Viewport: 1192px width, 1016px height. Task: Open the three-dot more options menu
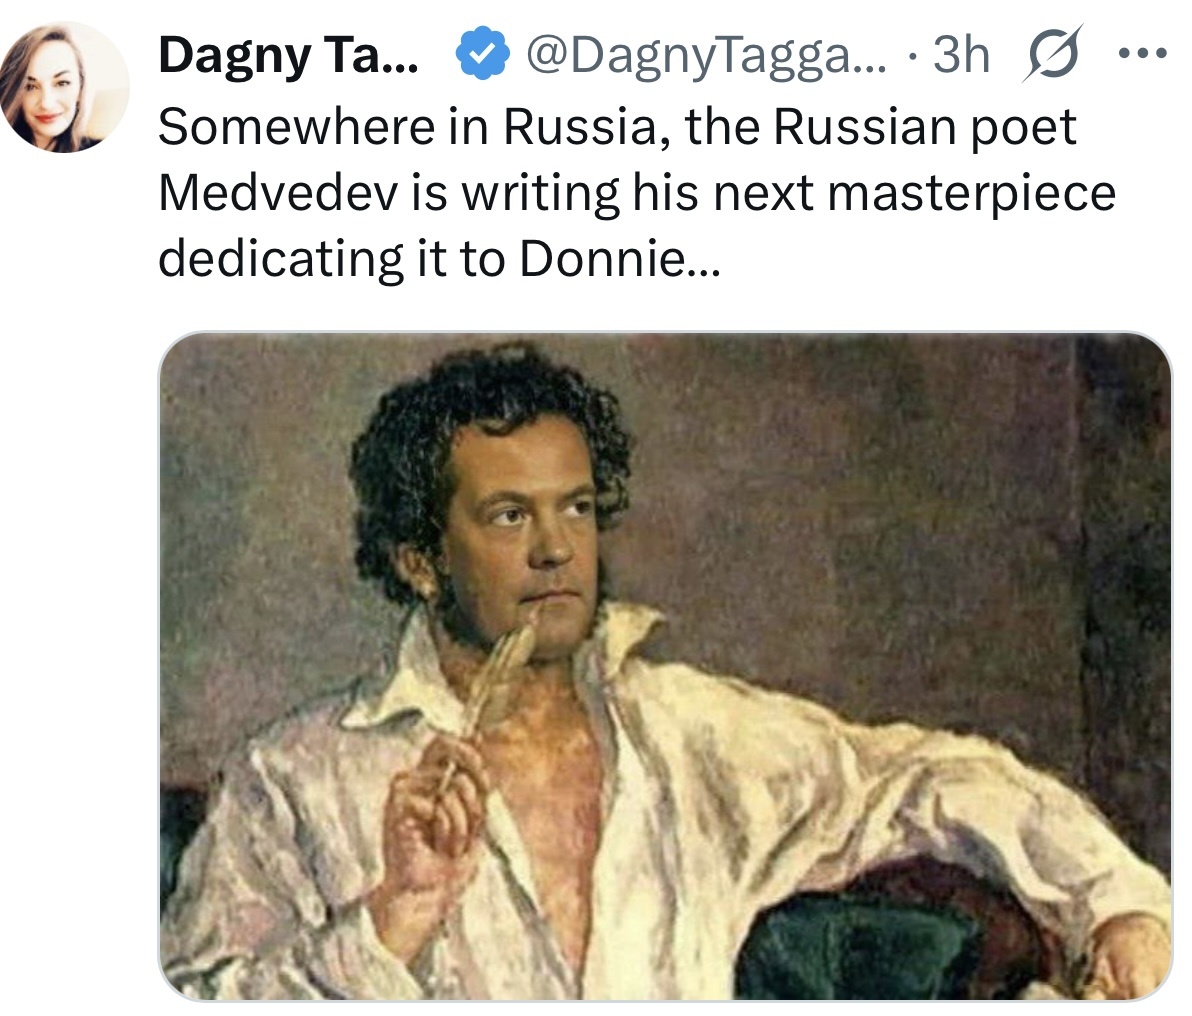[x=1143, y=53]
